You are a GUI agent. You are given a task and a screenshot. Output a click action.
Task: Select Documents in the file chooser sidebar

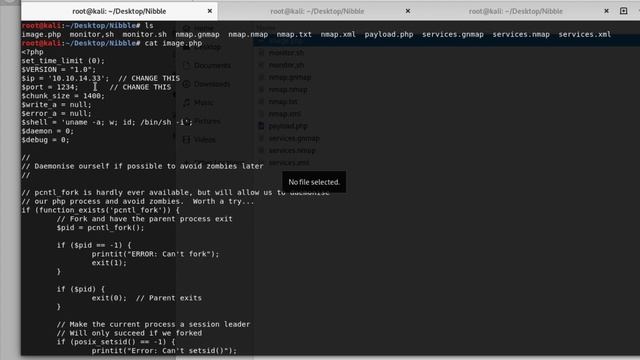tap(212, 65)
